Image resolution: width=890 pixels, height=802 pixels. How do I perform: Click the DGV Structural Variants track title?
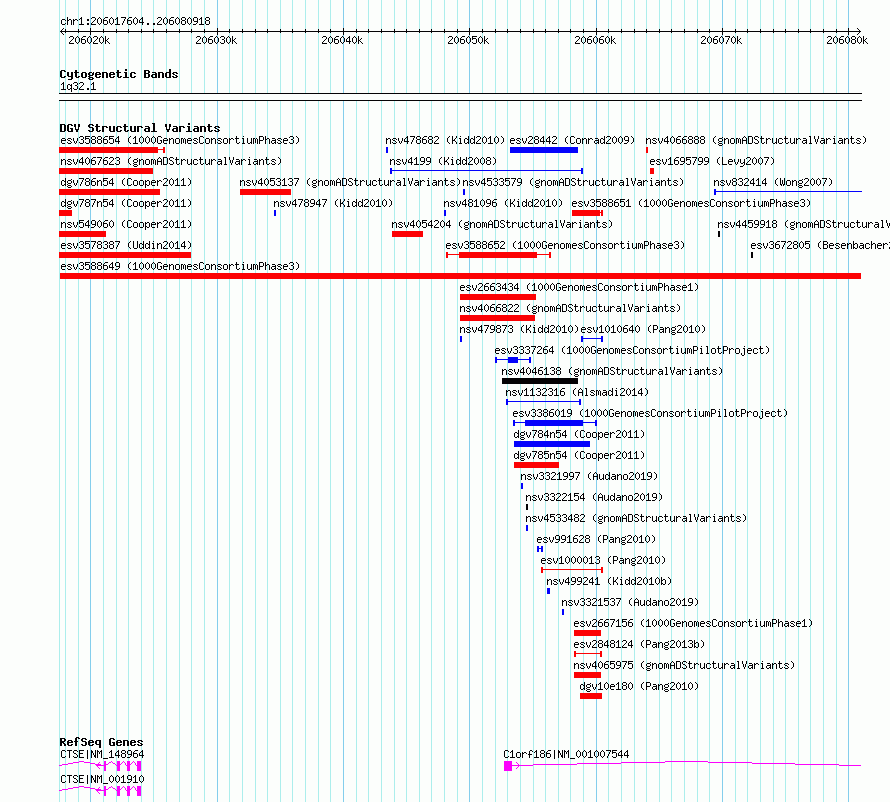(x=140, y=128)
